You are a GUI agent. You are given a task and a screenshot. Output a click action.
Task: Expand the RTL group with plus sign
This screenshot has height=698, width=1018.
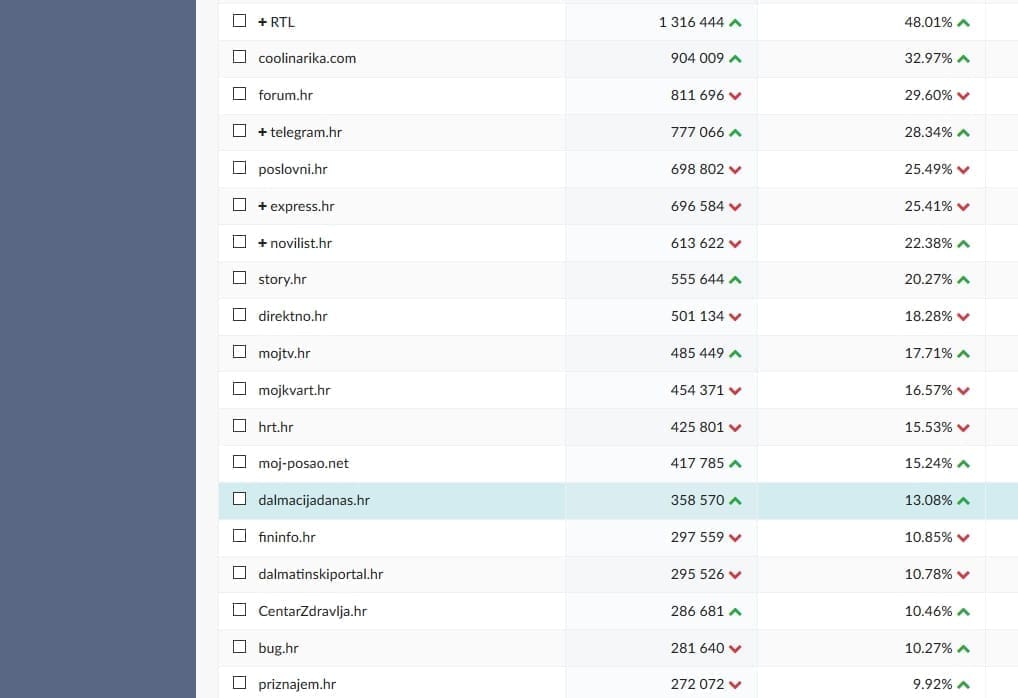pyautogui.click(x=262, y=21)
